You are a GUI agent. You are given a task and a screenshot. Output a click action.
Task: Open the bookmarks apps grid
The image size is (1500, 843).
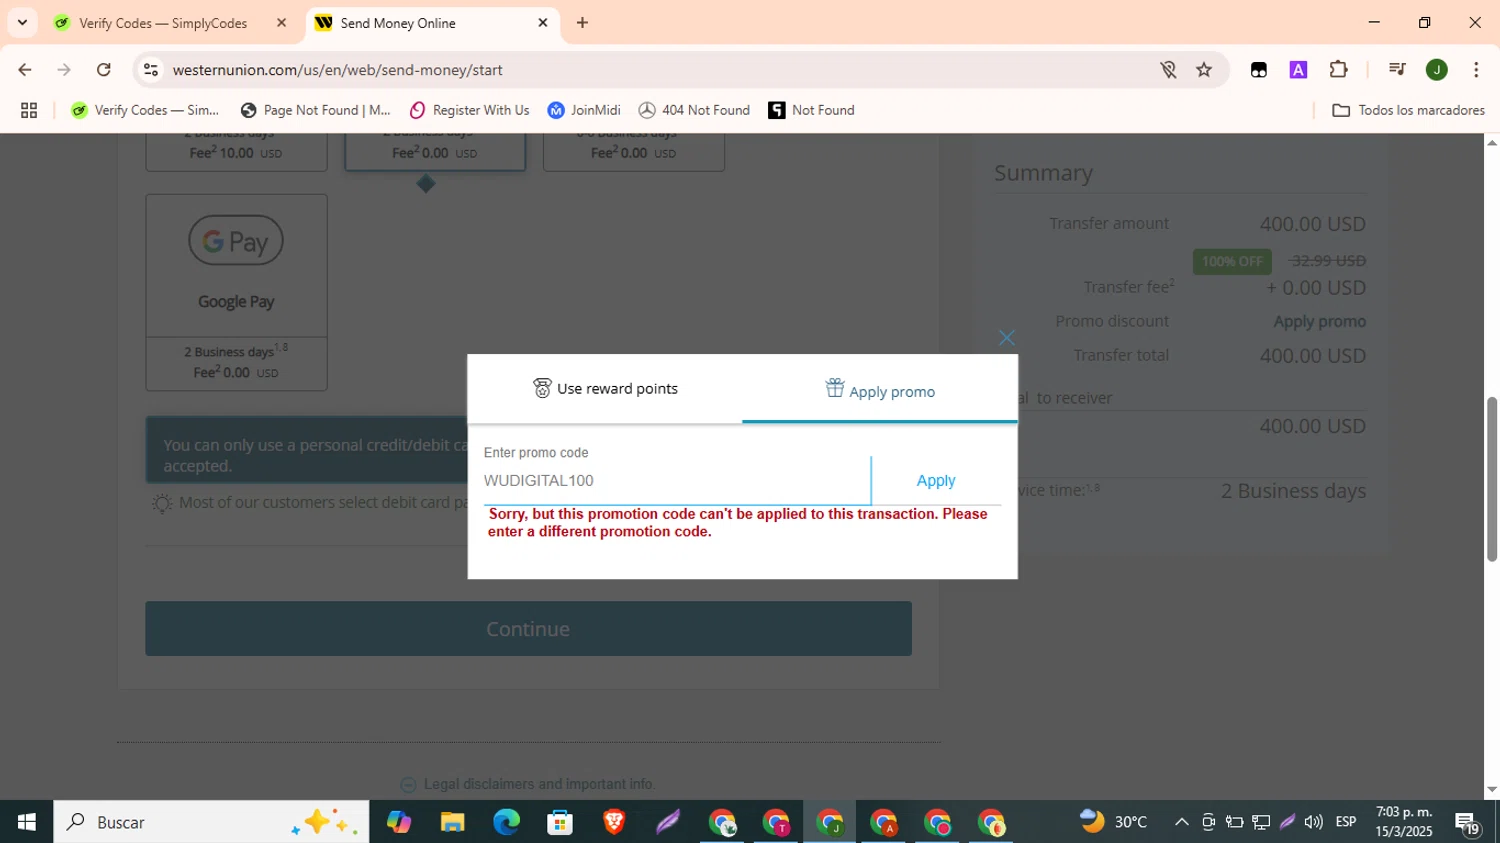(29, 110)
